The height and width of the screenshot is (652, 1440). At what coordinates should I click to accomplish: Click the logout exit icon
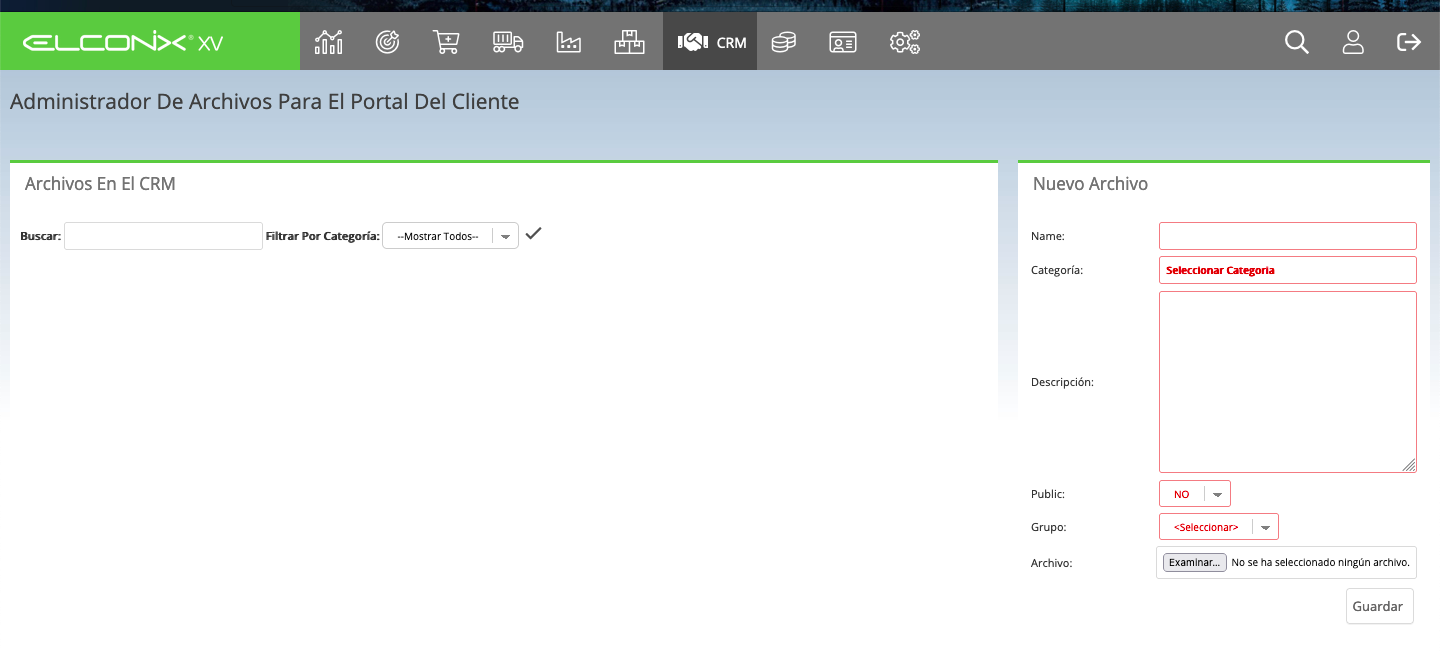(1409, 42)
